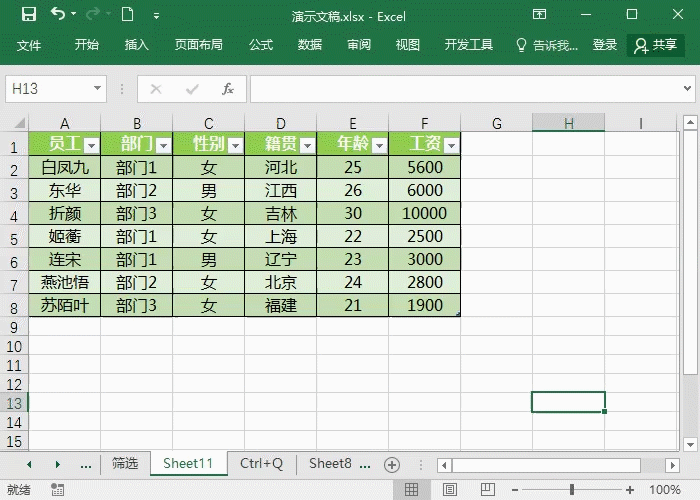Switch to the 公式 ribbon tab

point(261,45)
